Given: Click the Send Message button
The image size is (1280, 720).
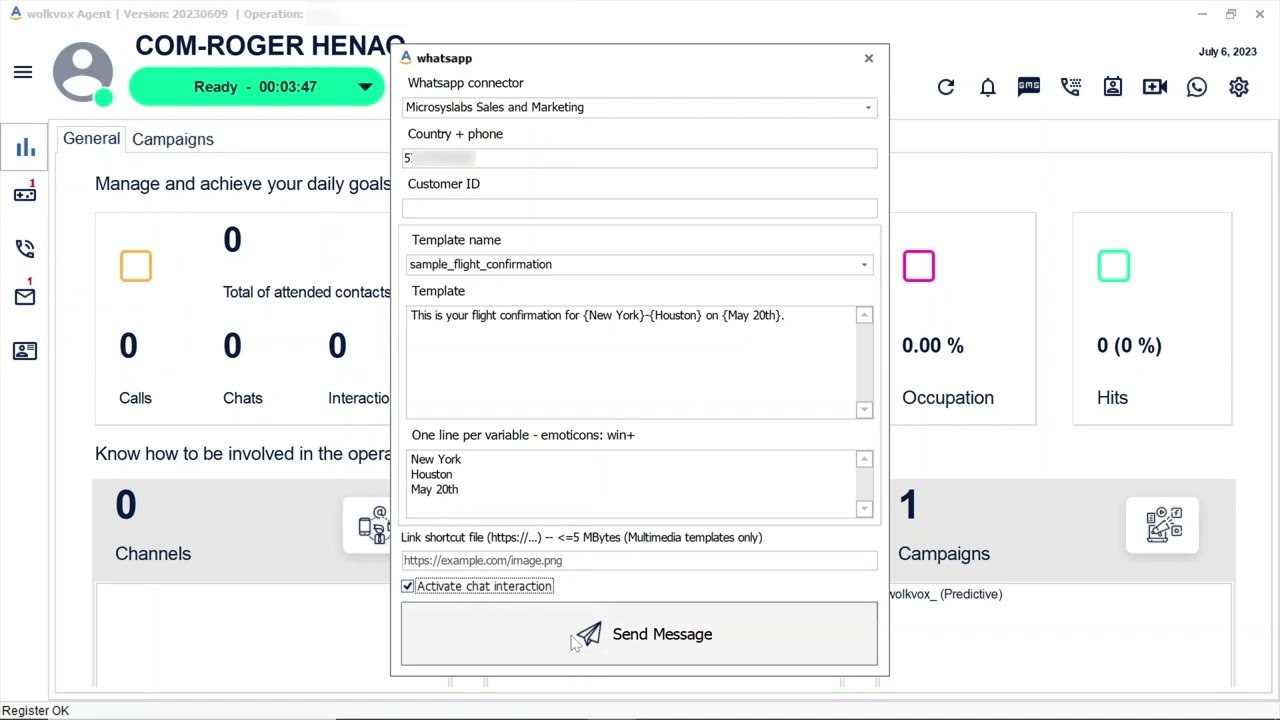Looking at the screenshot, I should (639, 634).
